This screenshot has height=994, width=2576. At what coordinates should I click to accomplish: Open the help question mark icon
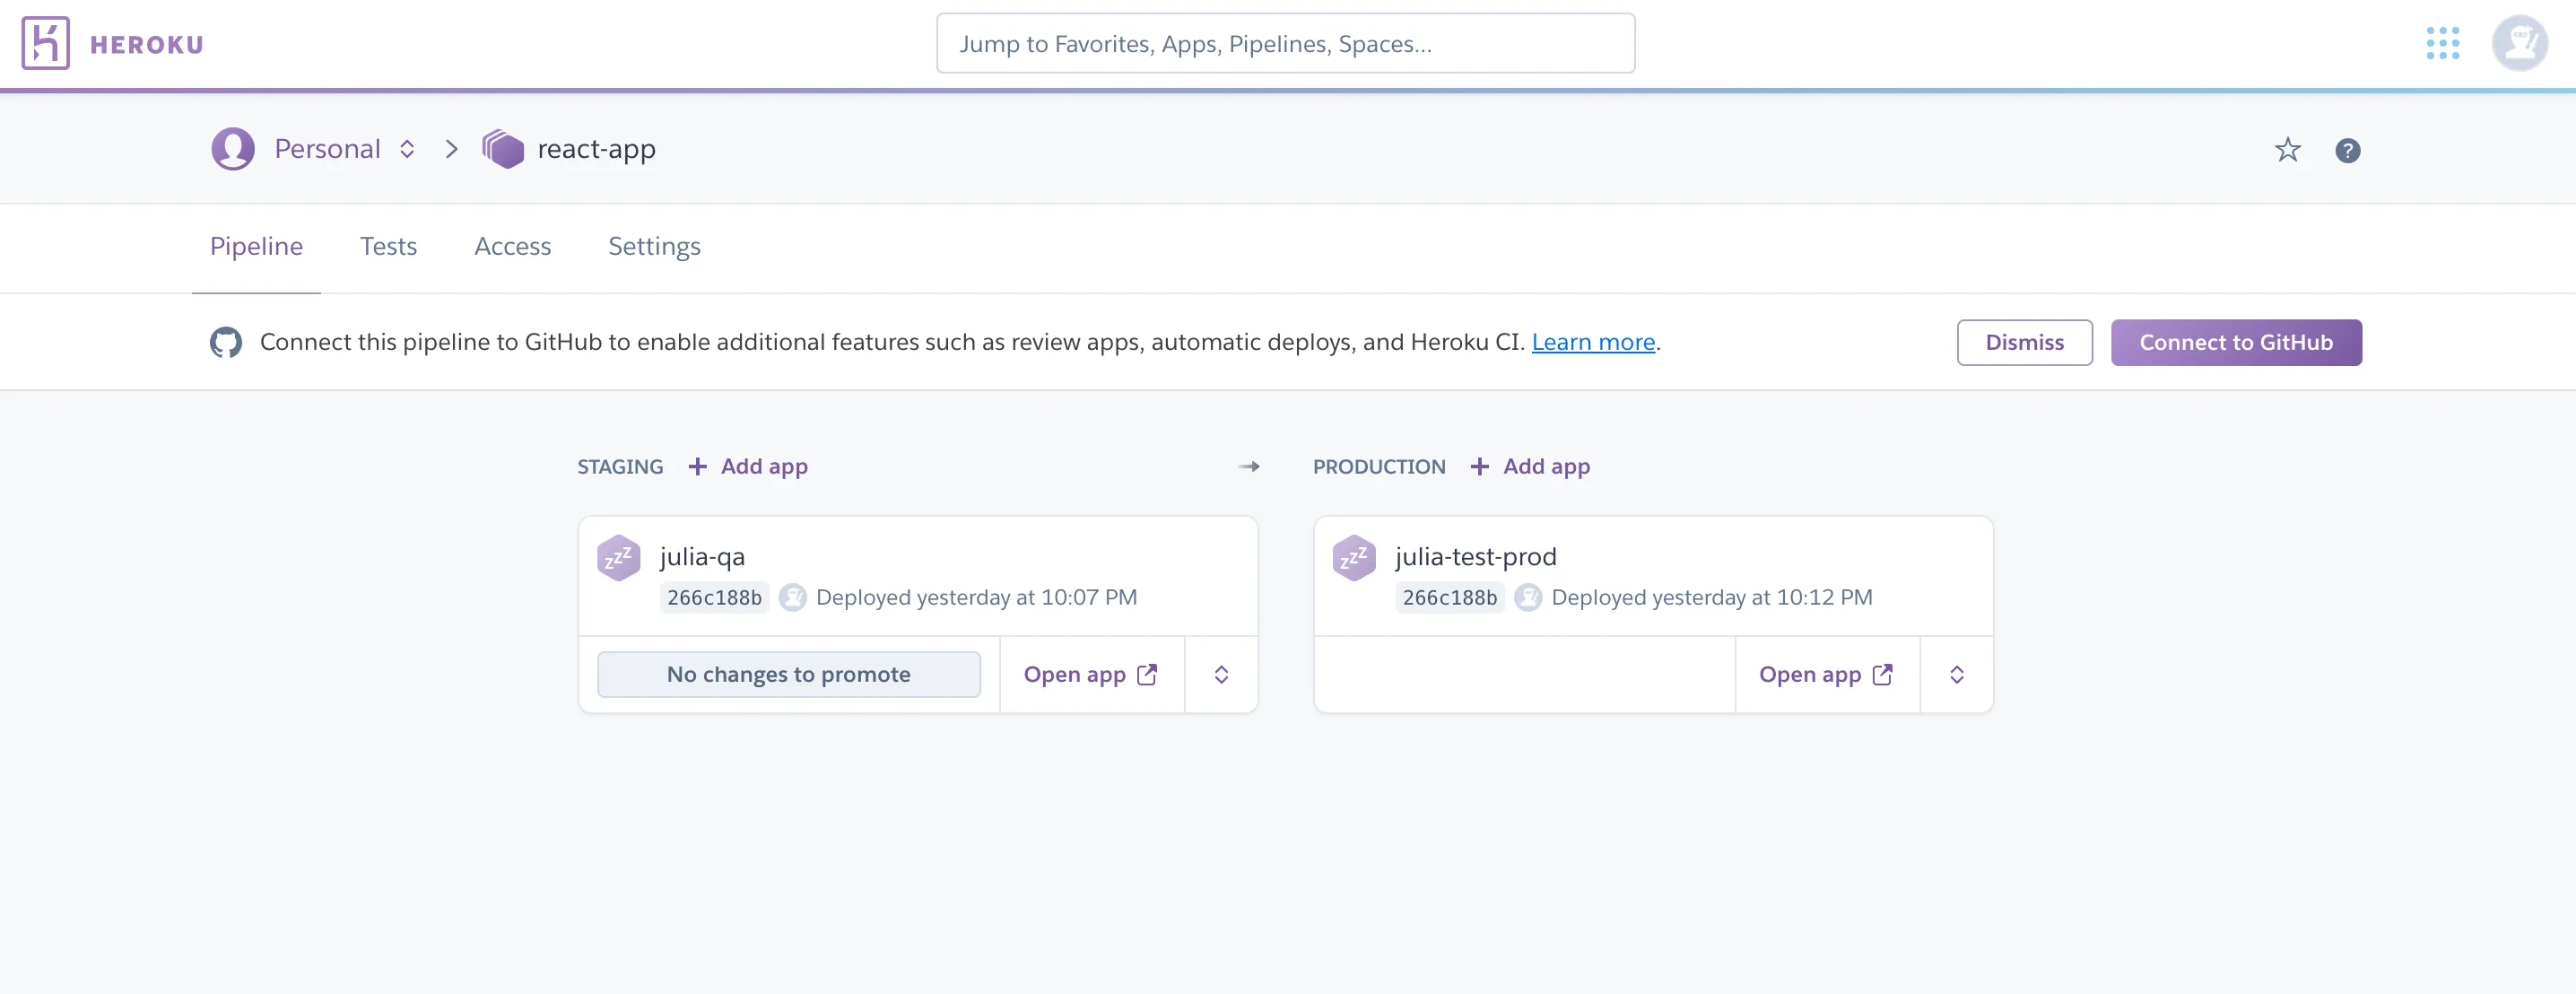(2347, 150)
